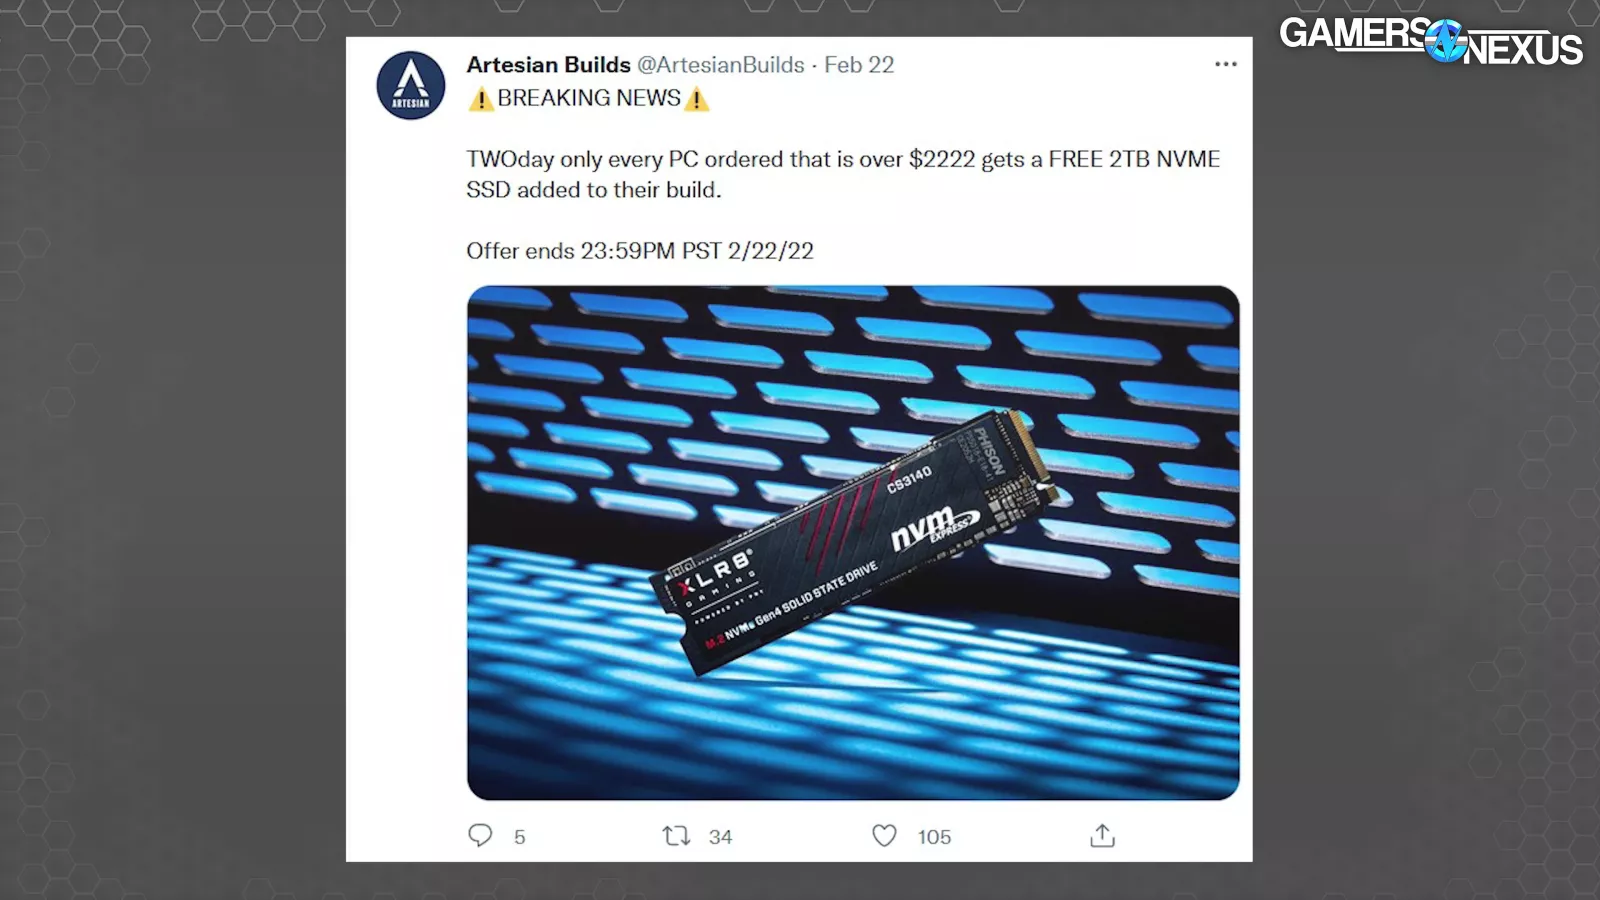
Task: Click the left warning emoji icon
Action: point(481,99)
